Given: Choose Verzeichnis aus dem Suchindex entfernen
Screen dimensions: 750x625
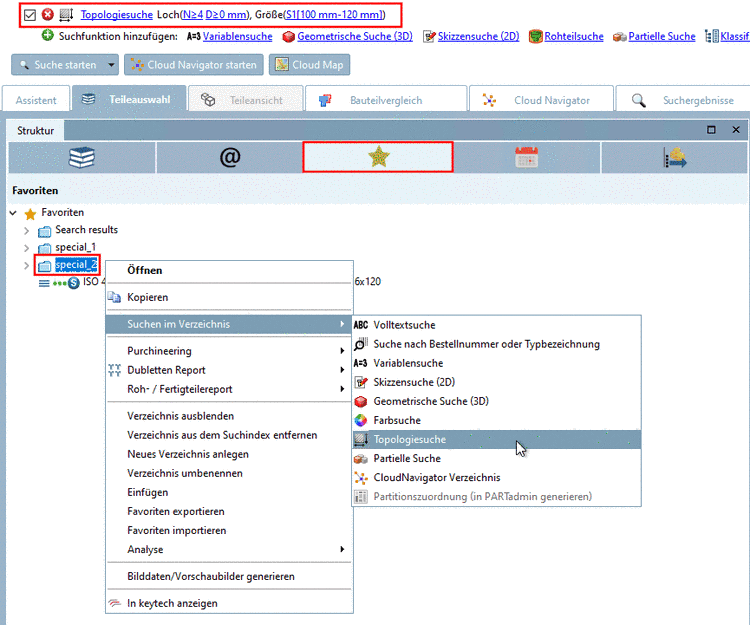Looking at the screenshot, I should click(x=229, y=435).
